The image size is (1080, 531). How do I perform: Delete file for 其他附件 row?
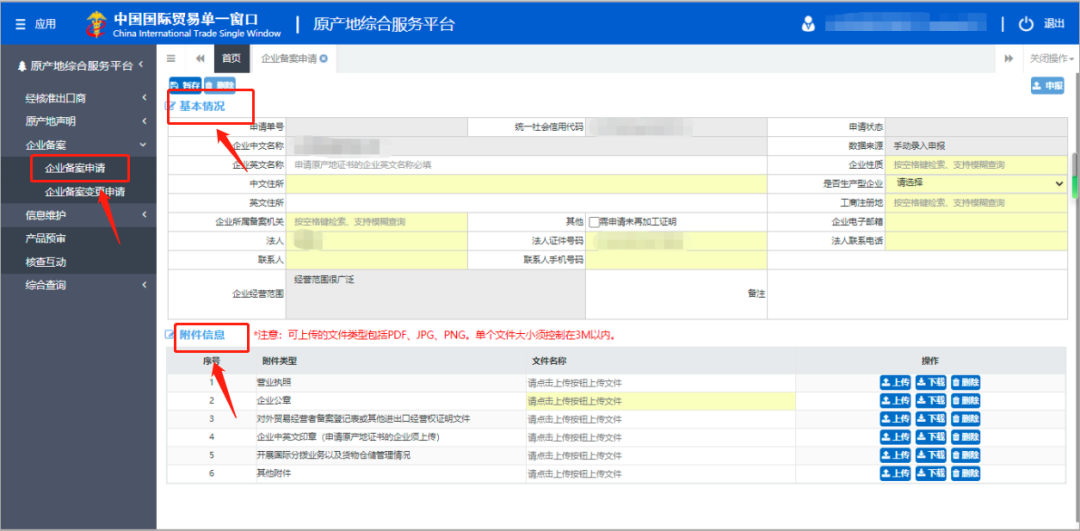pyautogui.click(x=966, y=473)
